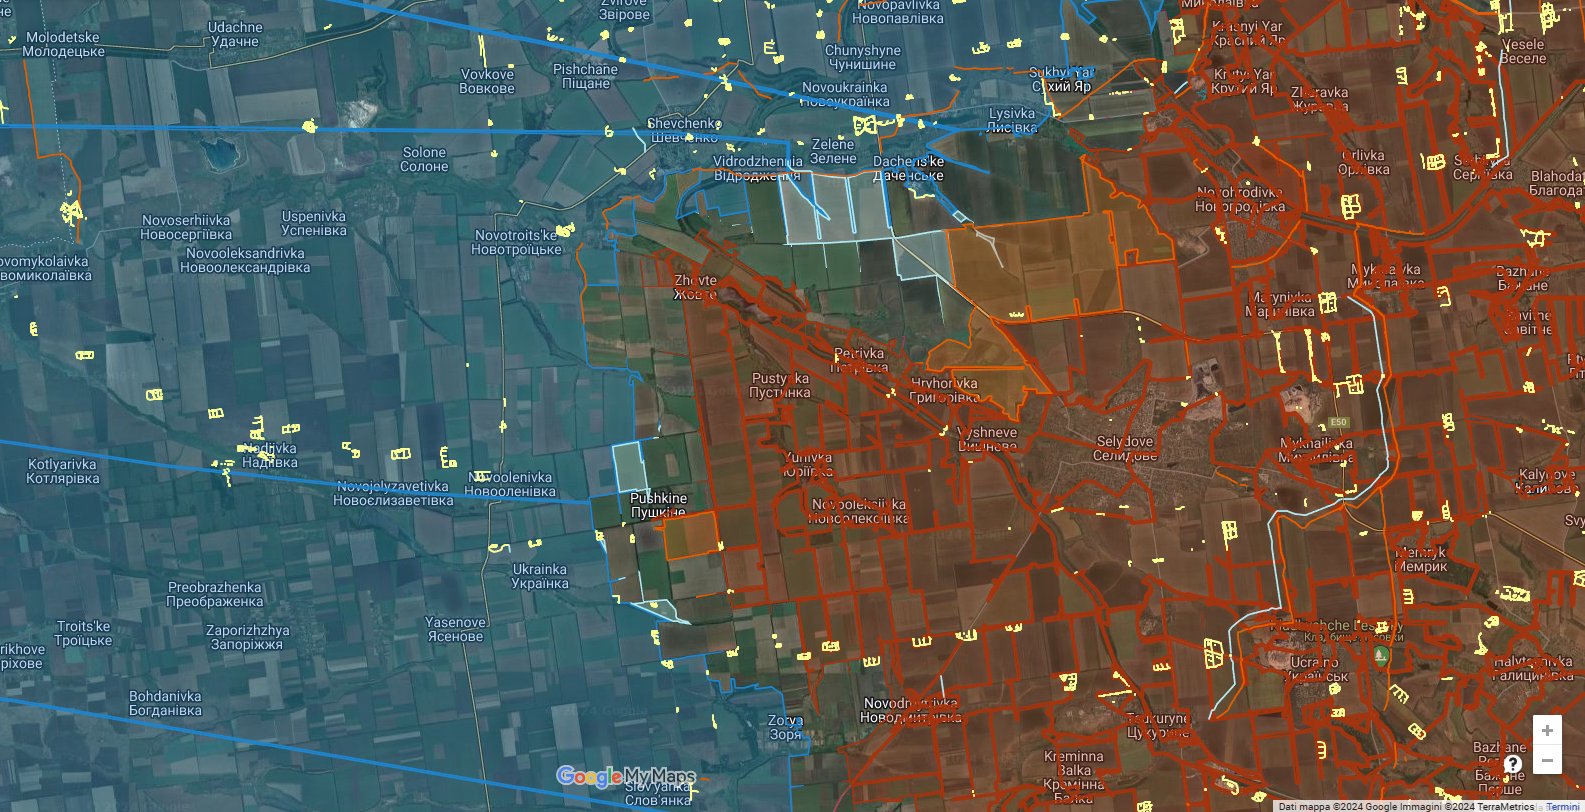Select the Tsukuryne label
The image size is (1585, 812).
click(x=1157, y=725)
